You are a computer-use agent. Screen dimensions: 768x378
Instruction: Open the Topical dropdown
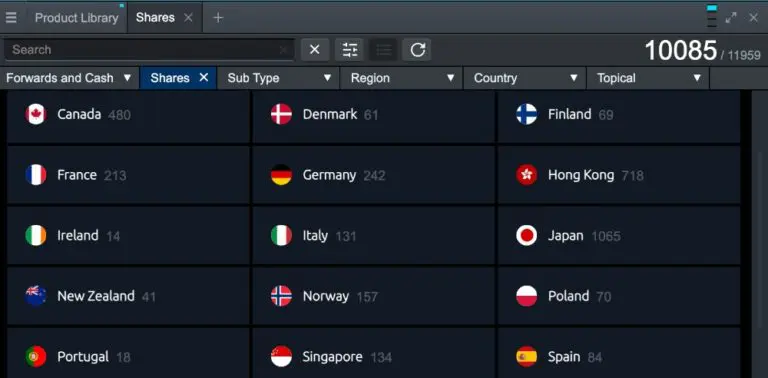pyautogui.click(x=648, y=78)
